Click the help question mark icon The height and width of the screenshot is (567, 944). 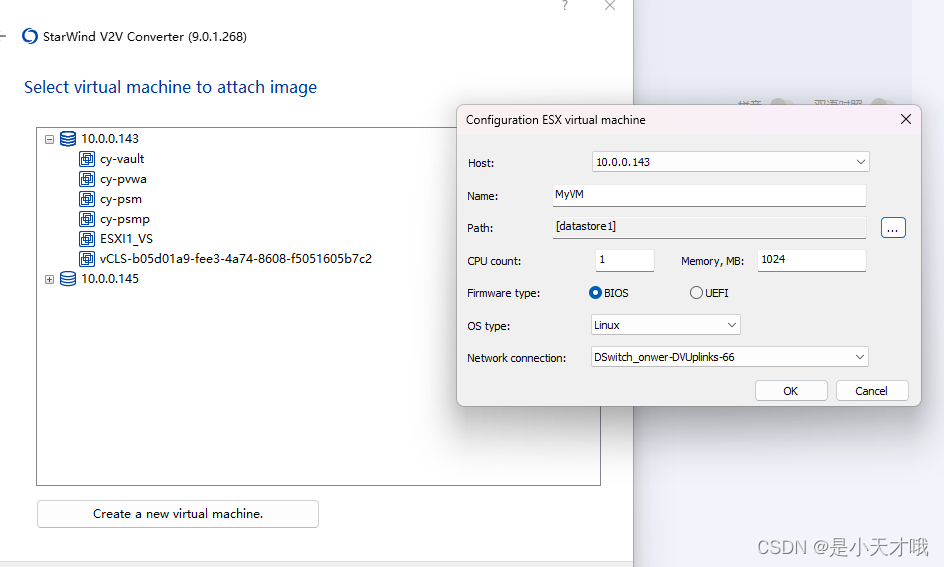565,5
